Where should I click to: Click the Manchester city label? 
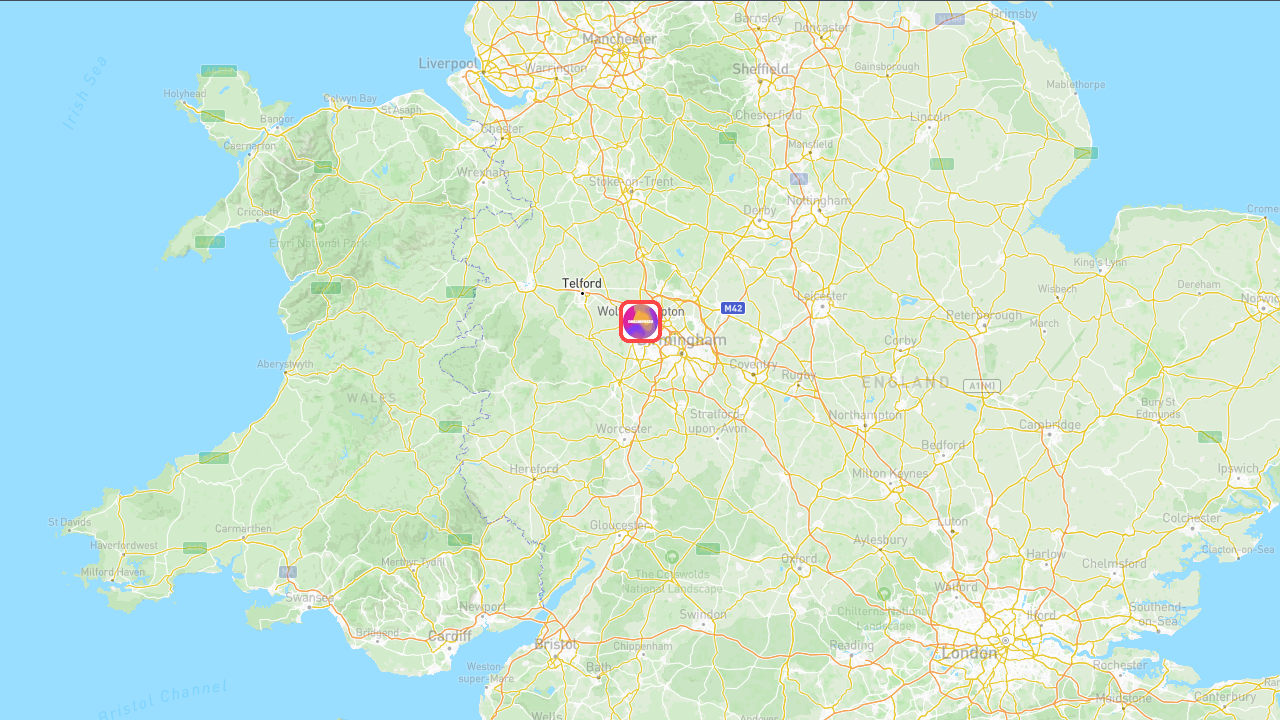pyautogui.click(x=620, y=39)
